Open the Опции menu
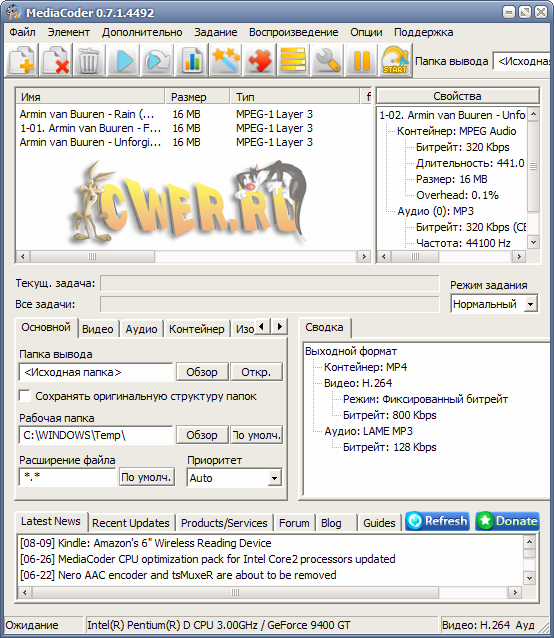The image size is (554, 638). [x=366, y=32]
